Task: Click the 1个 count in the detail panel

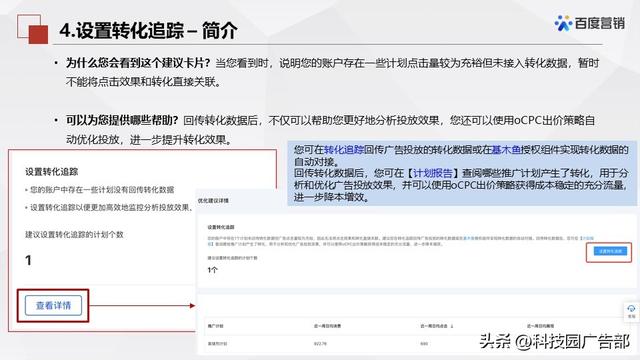Action: 212,270
